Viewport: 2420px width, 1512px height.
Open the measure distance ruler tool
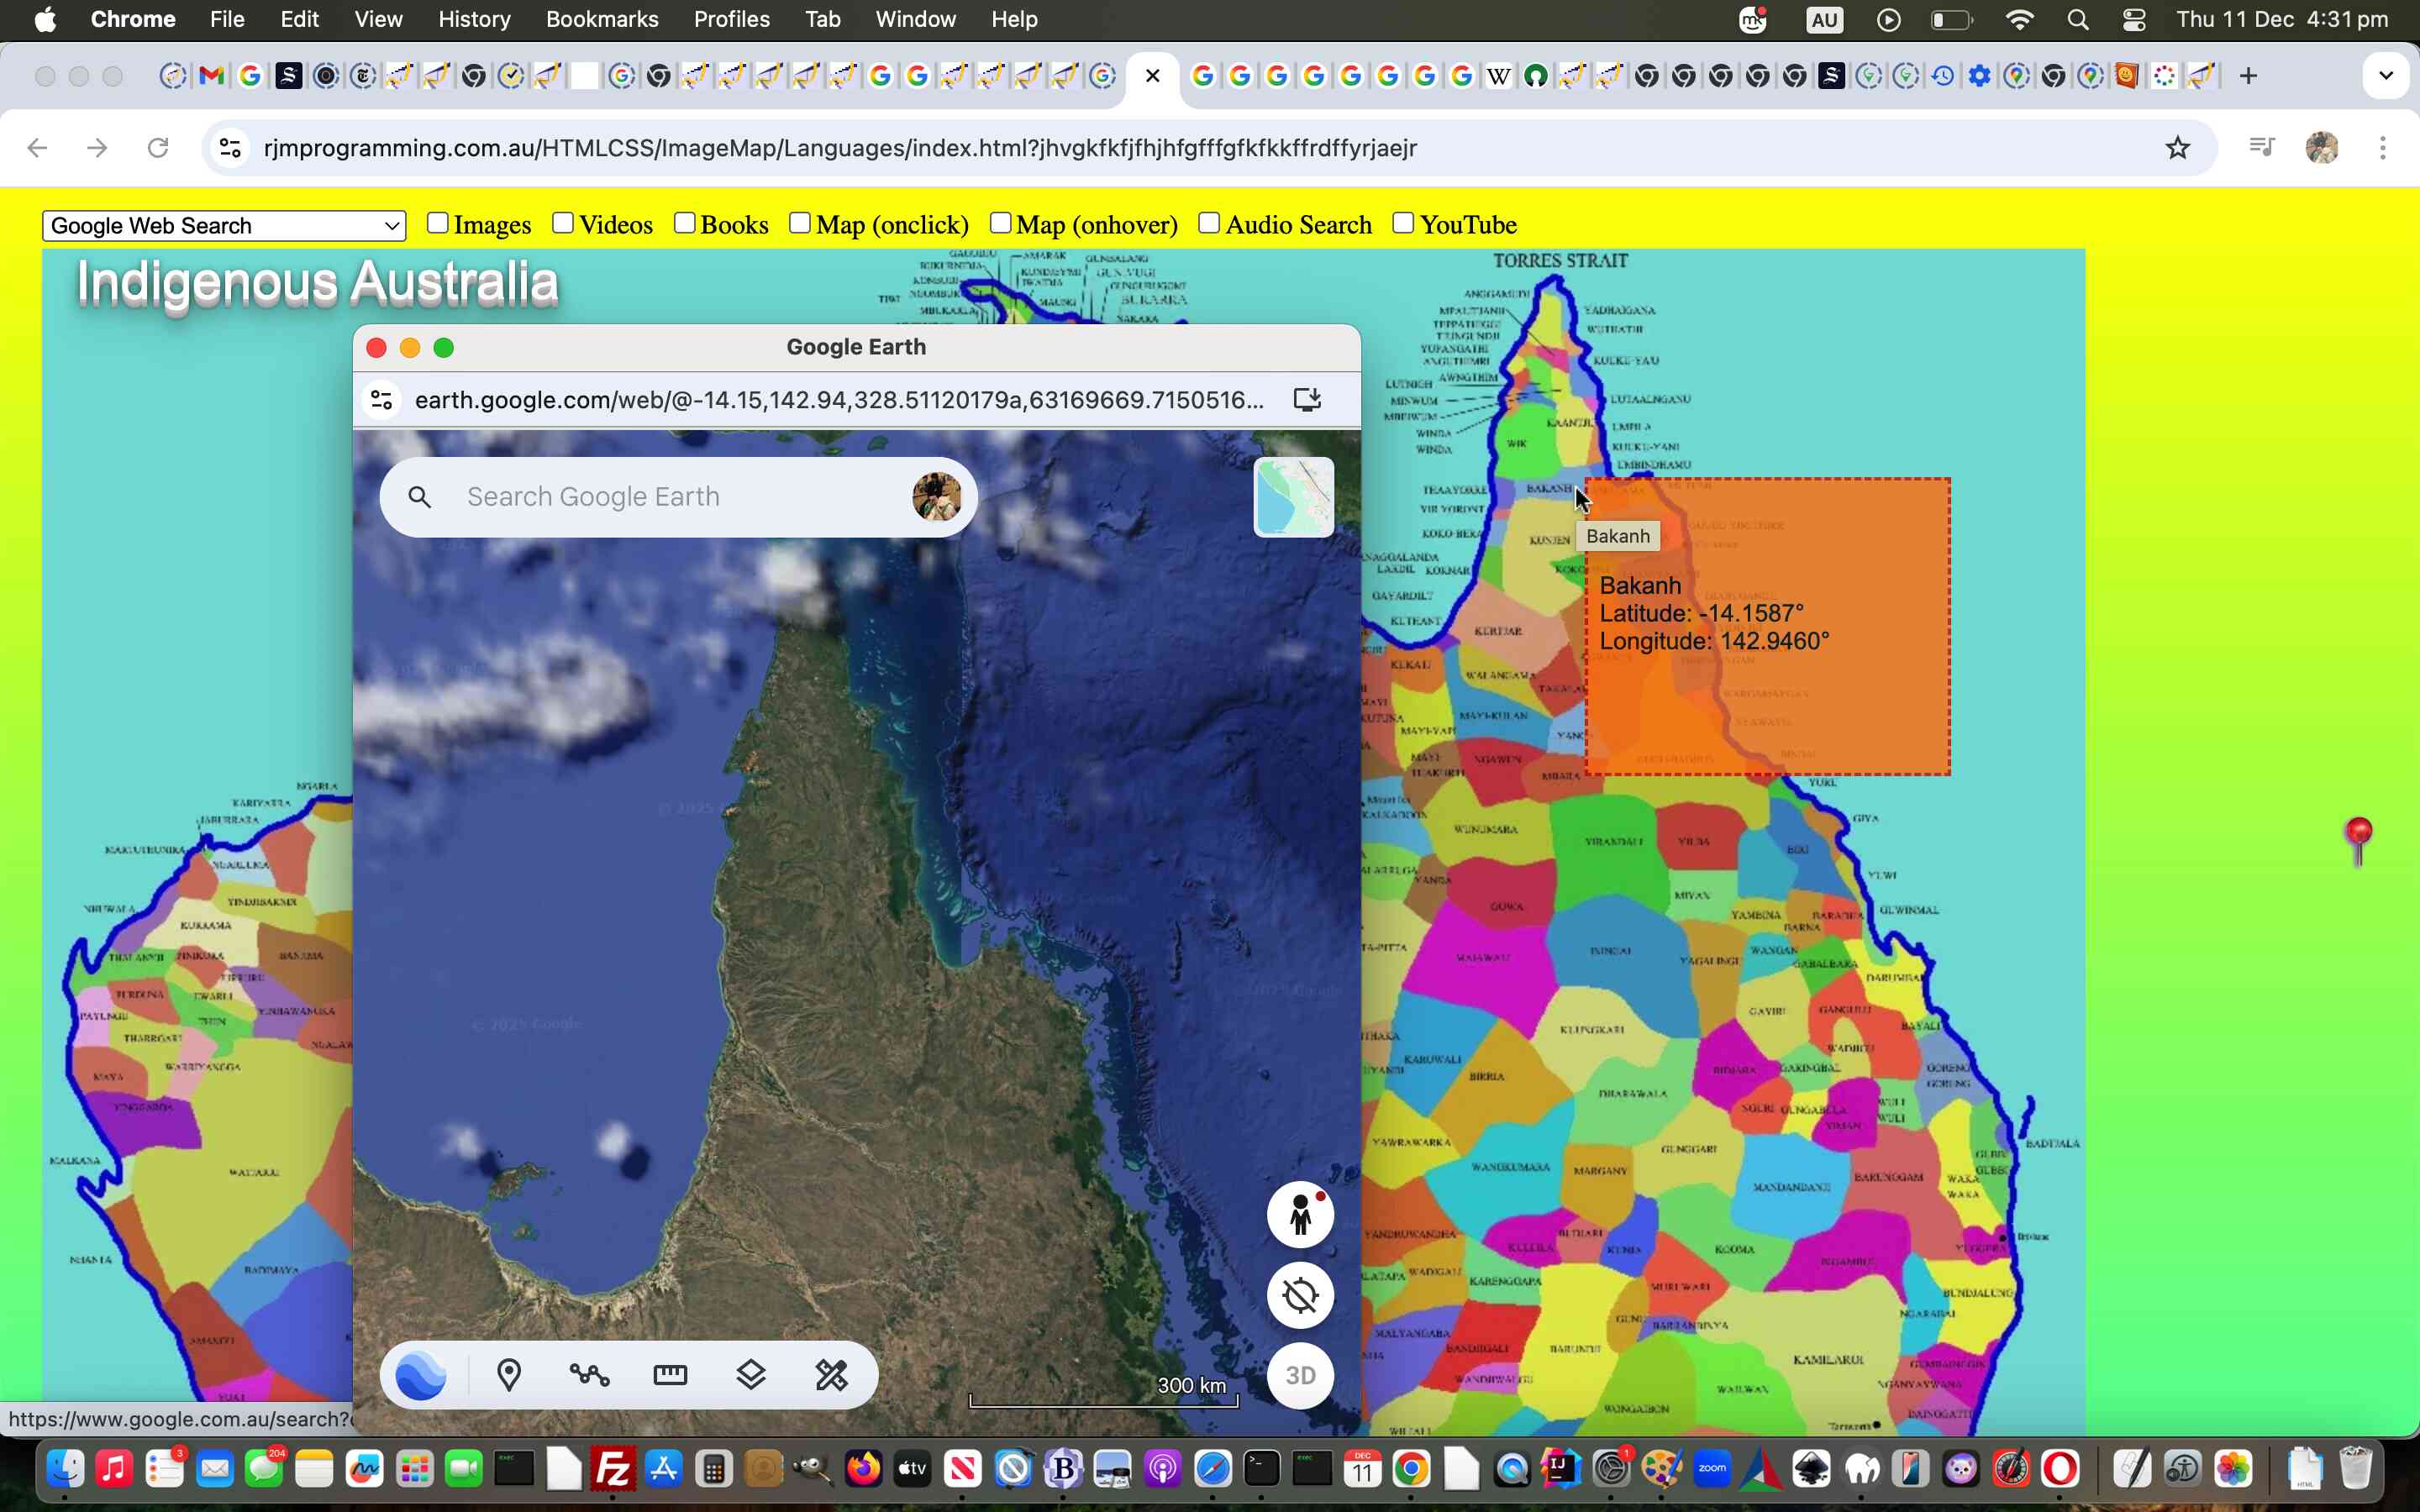click(x=670, y=1374)
